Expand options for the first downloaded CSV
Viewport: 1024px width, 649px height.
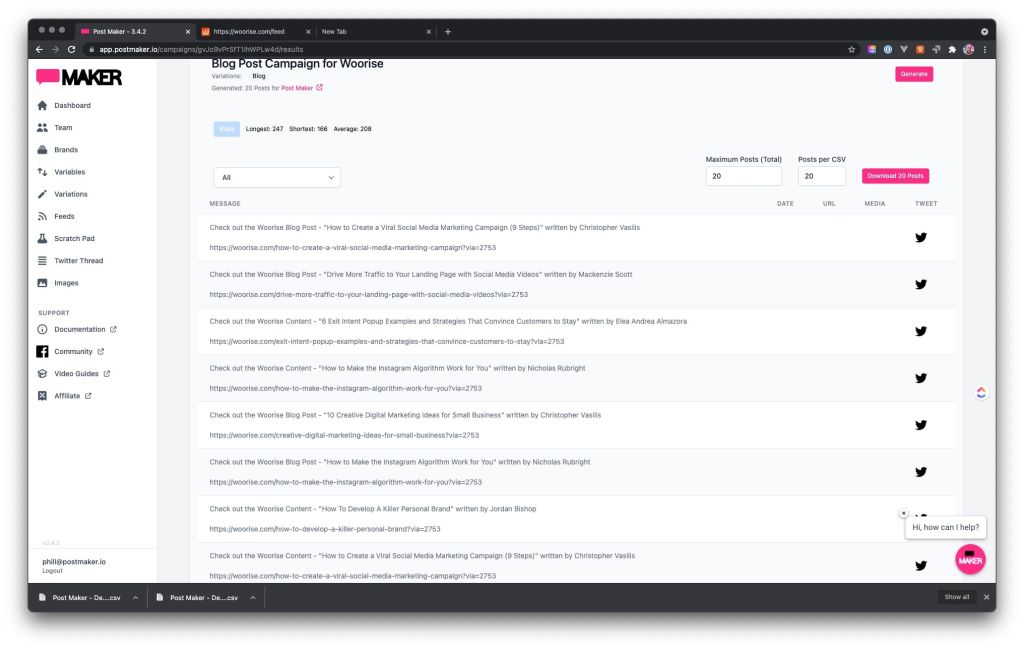pos(135,597)
